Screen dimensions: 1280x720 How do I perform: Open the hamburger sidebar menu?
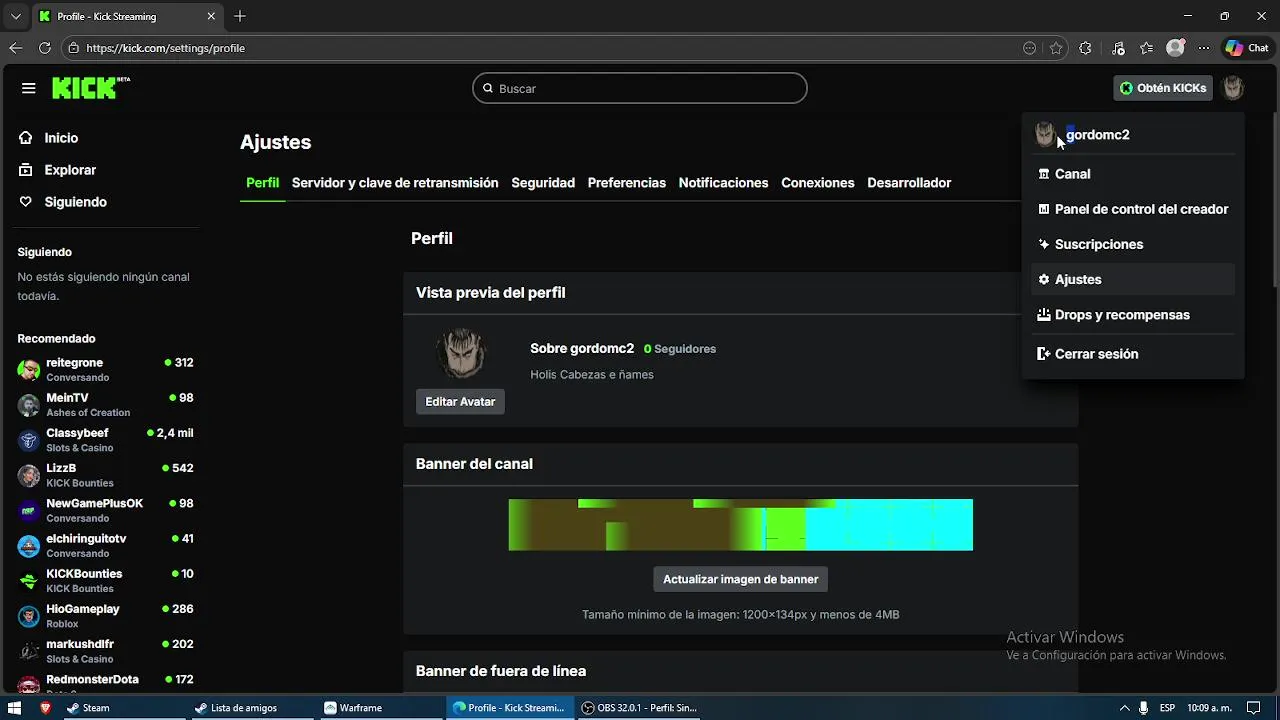coord(29,88)
